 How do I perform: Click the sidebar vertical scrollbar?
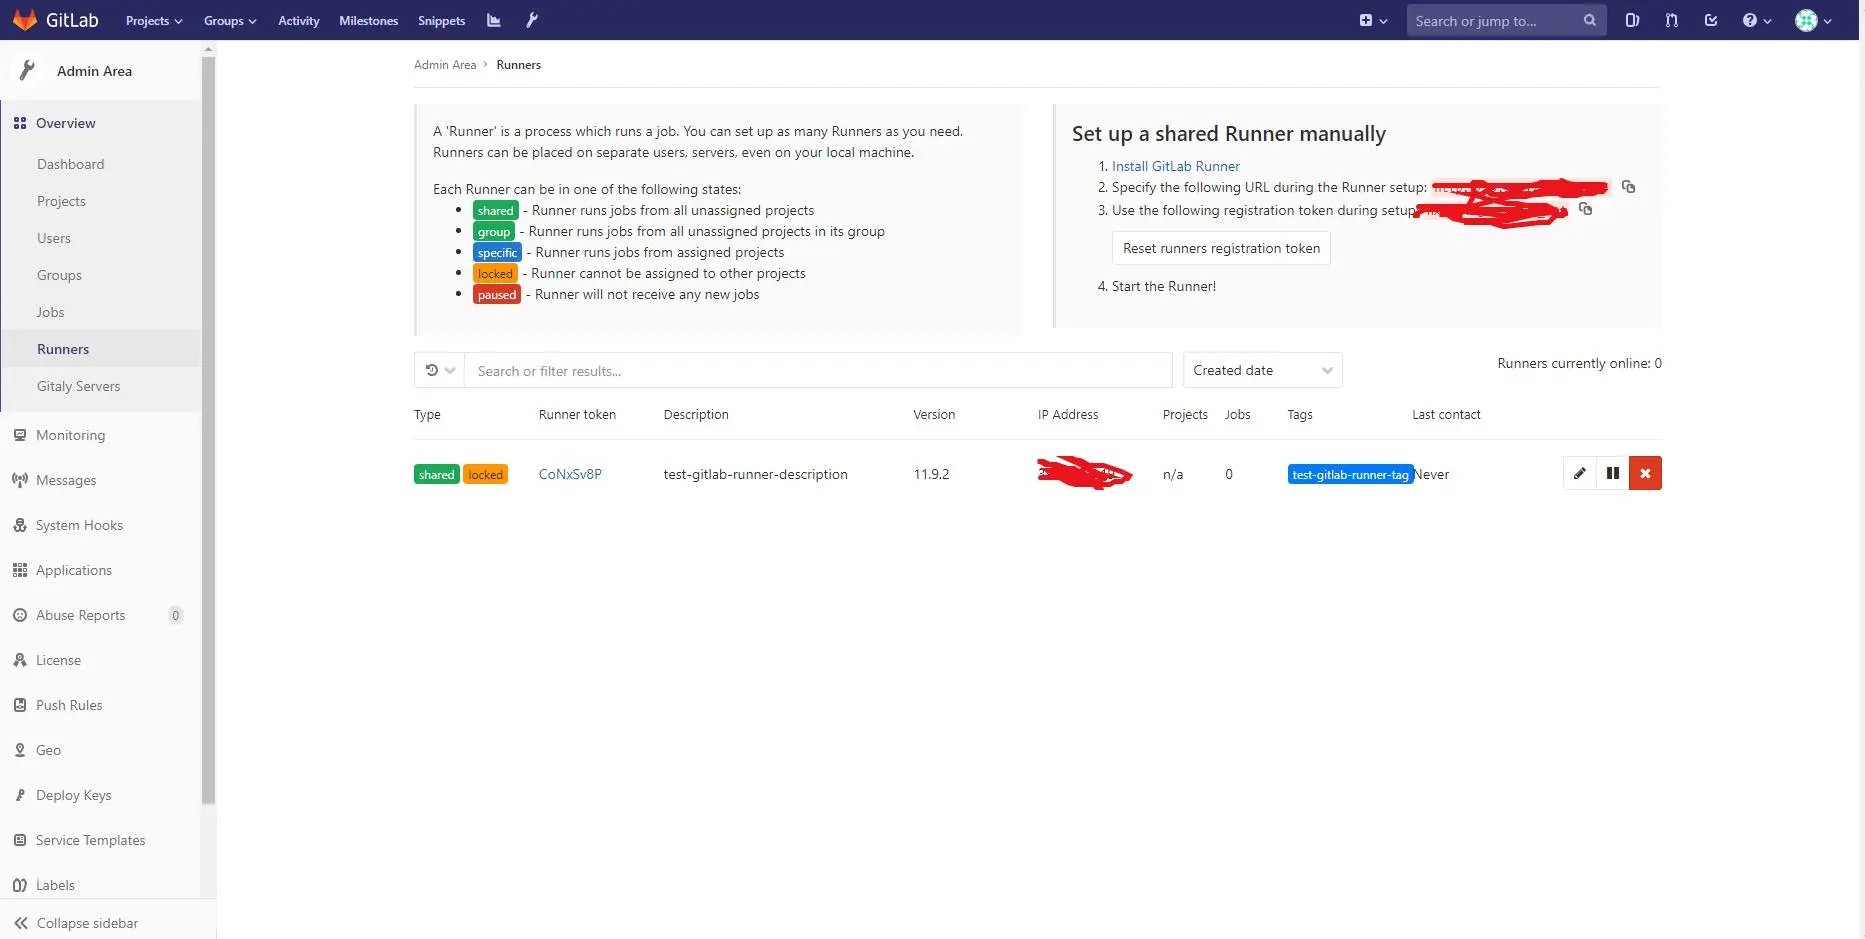208,430
